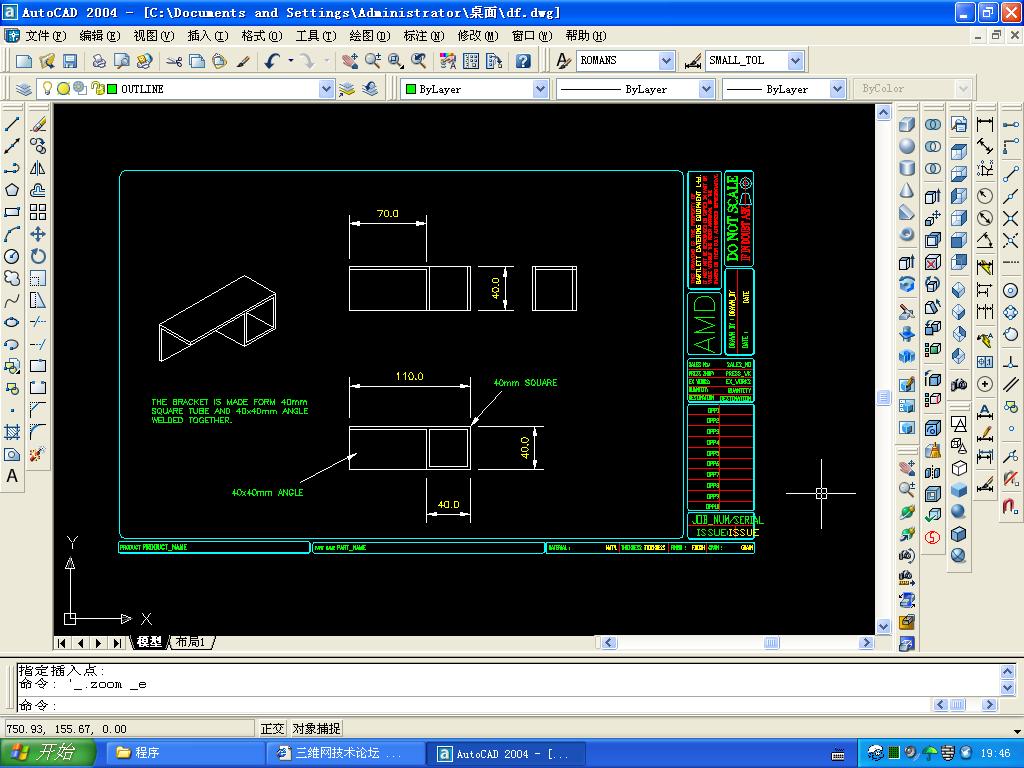The image size is (1024, 768).
Task: Select the Sphere solids tool
Action: coord(906,146)
